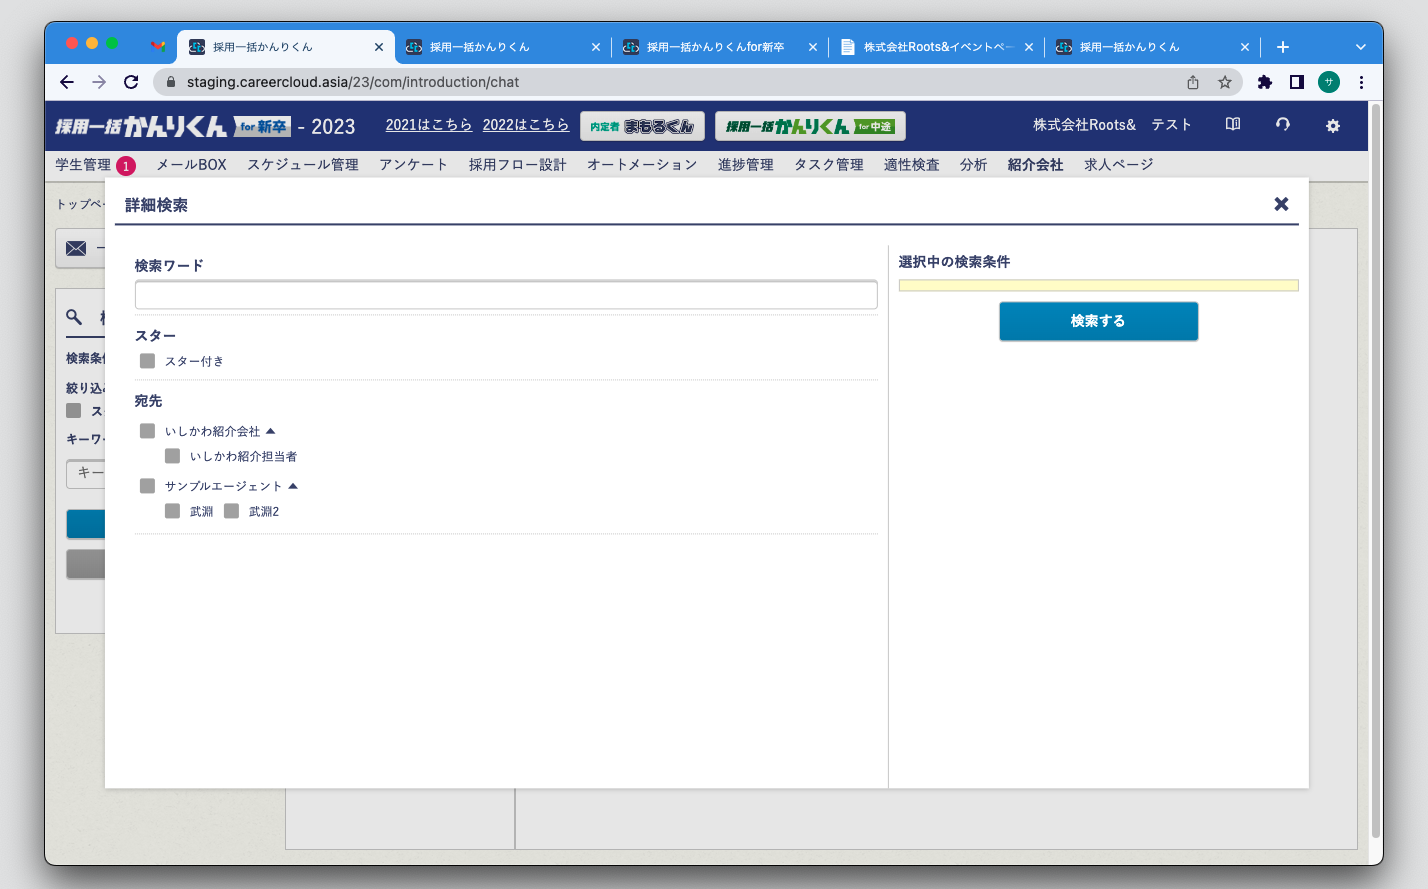Follow the 2021はこちら link
This screenshot has width=1428, height=889.
pos(428,125)
